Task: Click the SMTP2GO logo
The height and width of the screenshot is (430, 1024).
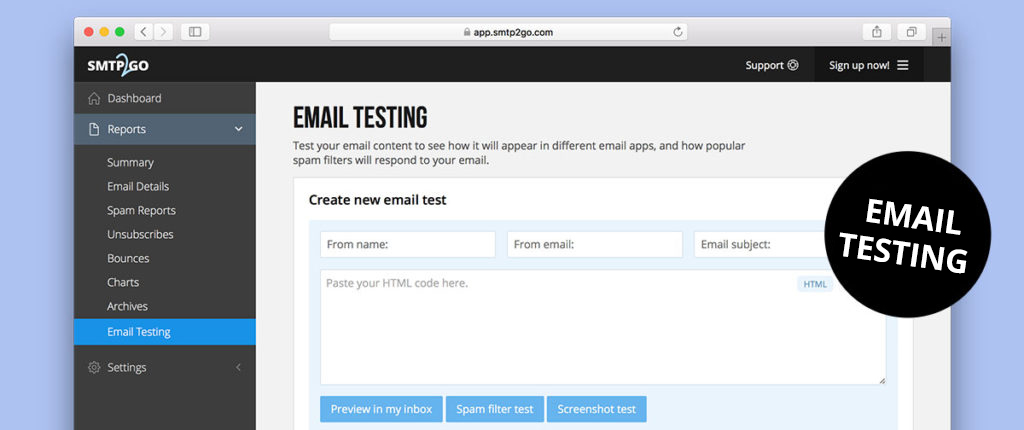Action: click(118, 65)
